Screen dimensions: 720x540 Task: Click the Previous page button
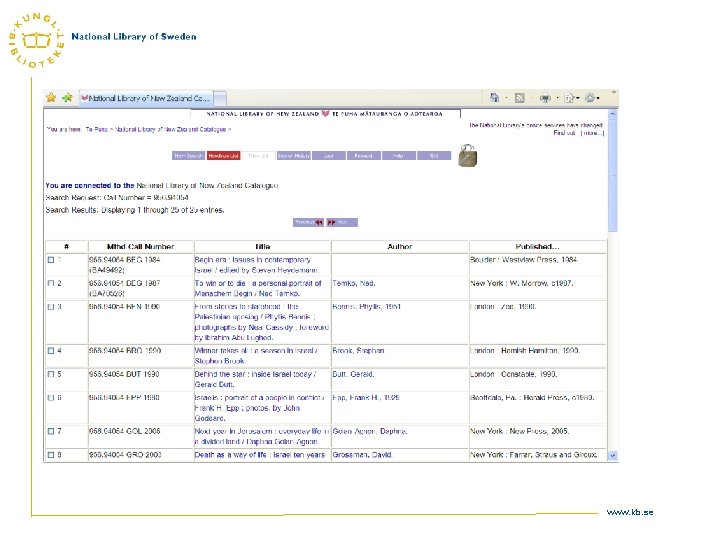(309, 222)
